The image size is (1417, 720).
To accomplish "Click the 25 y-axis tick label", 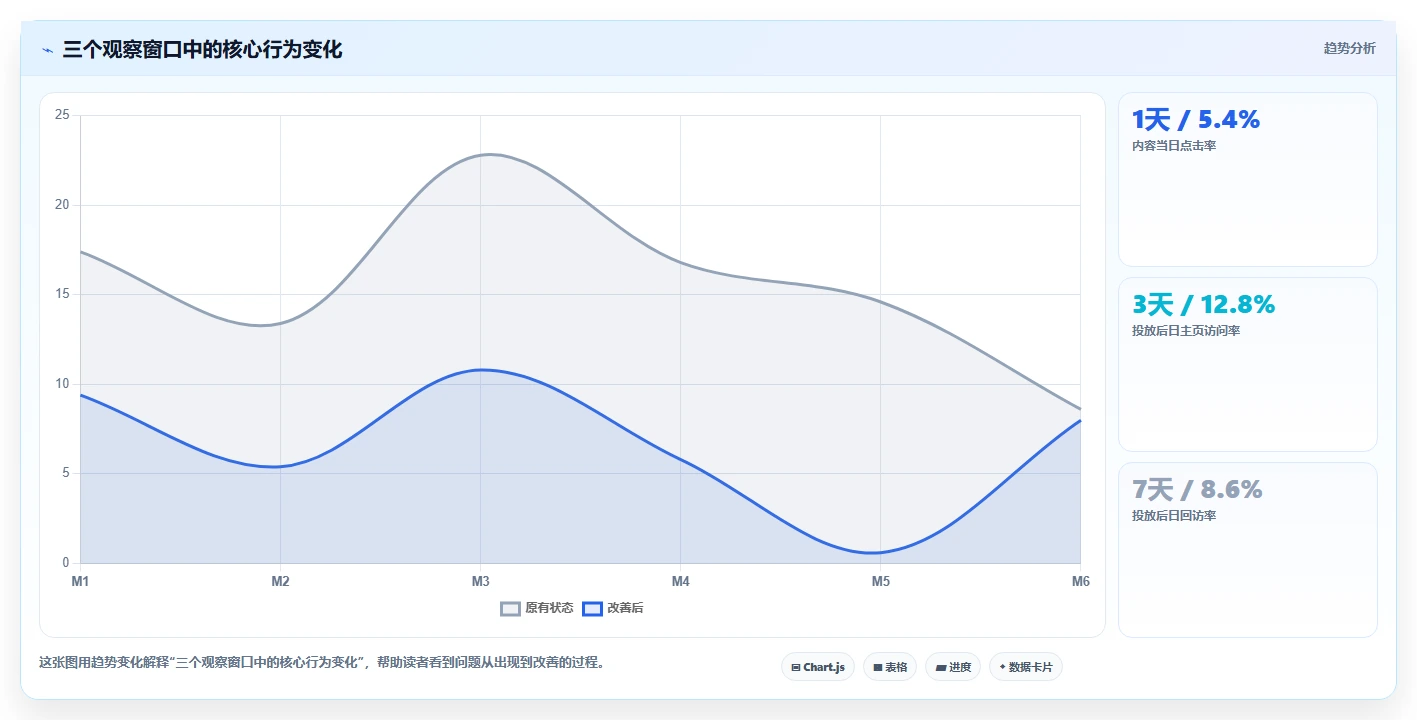I will 62,115.
